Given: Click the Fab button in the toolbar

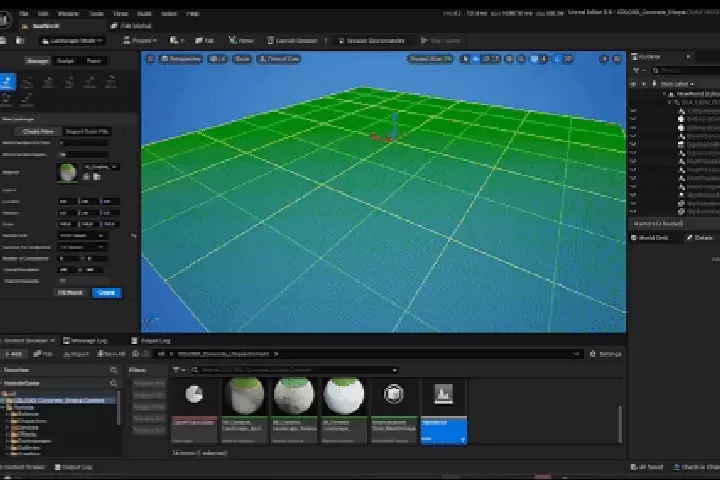Looking at the screenshot, I should 205,40.
